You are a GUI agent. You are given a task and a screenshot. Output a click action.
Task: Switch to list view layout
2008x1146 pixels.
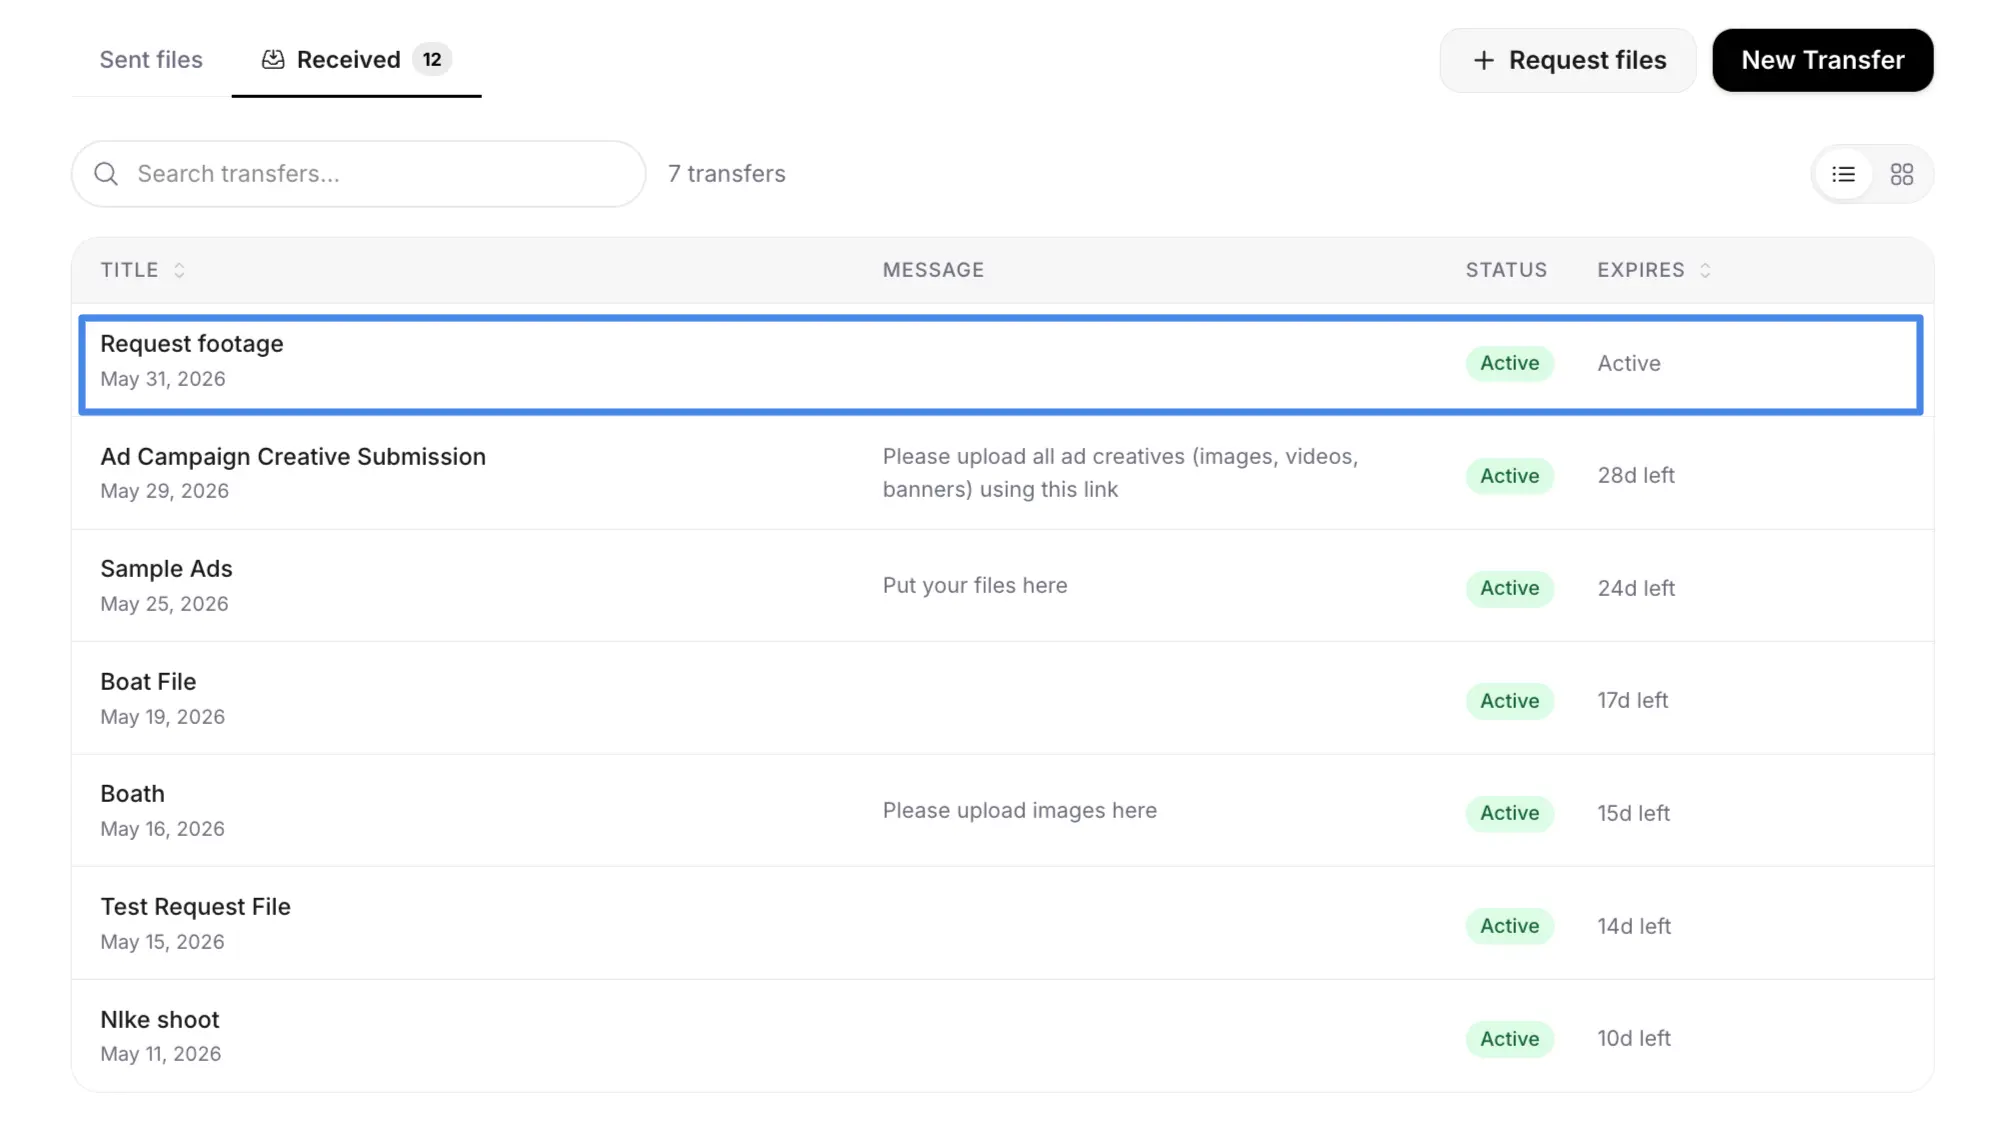click(x=1843, y=175)
